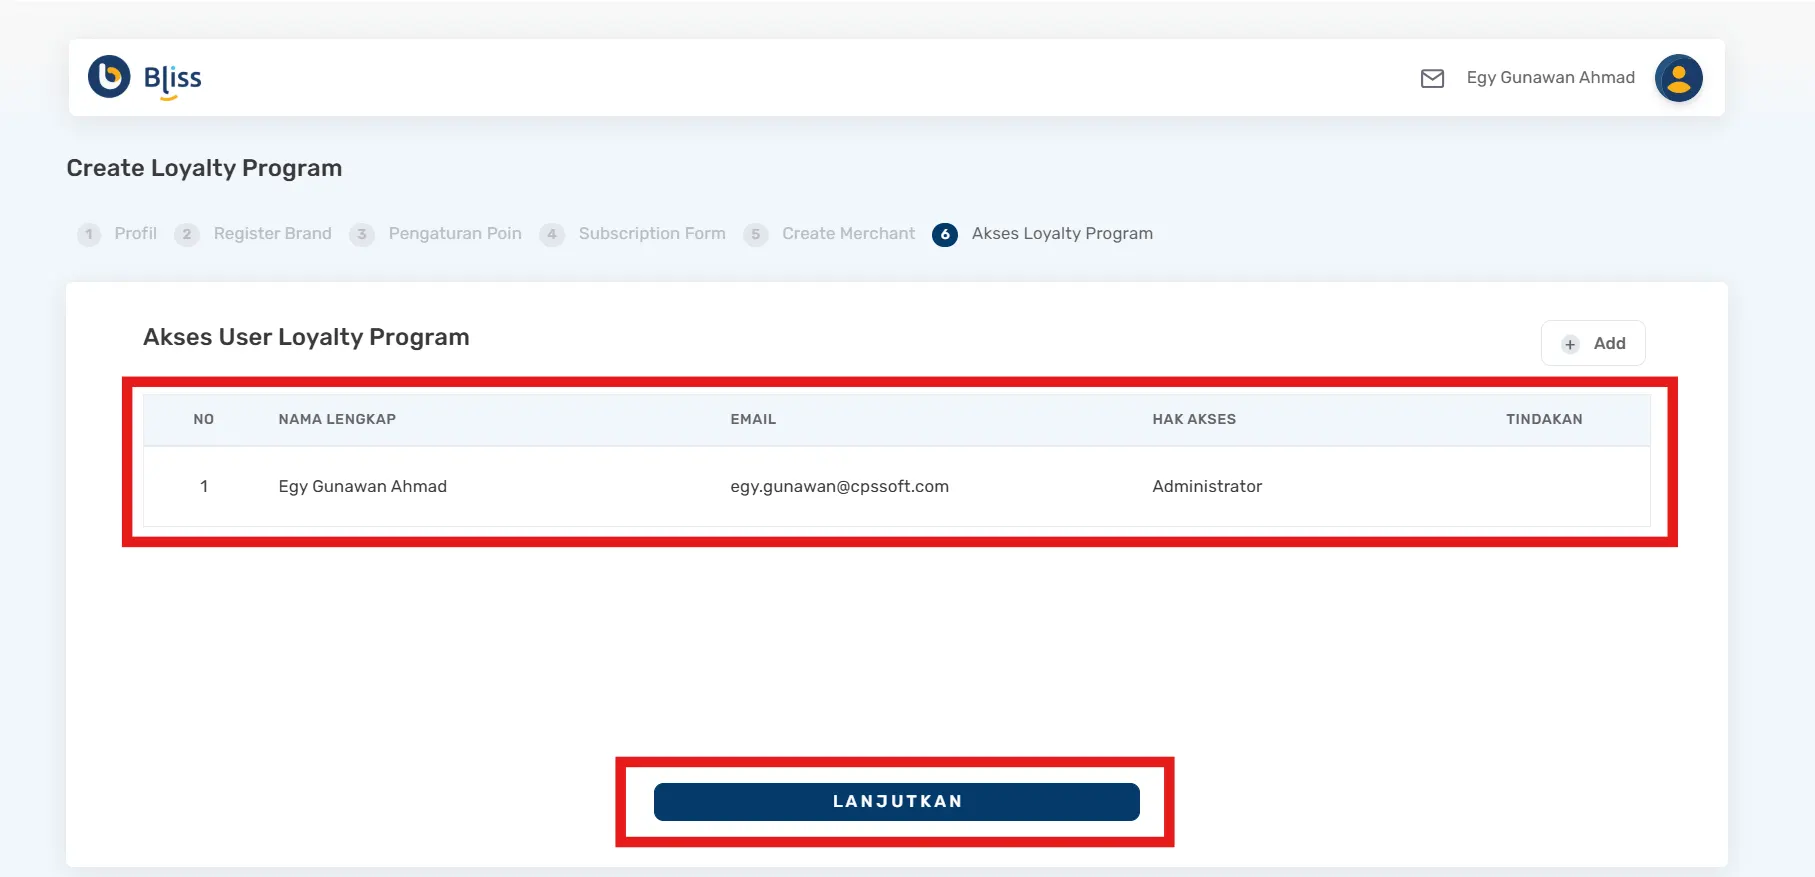Select the Administrator access cell
Image resolution: width=1815 pixels, height=877 pixels.
click(1207, 486)
